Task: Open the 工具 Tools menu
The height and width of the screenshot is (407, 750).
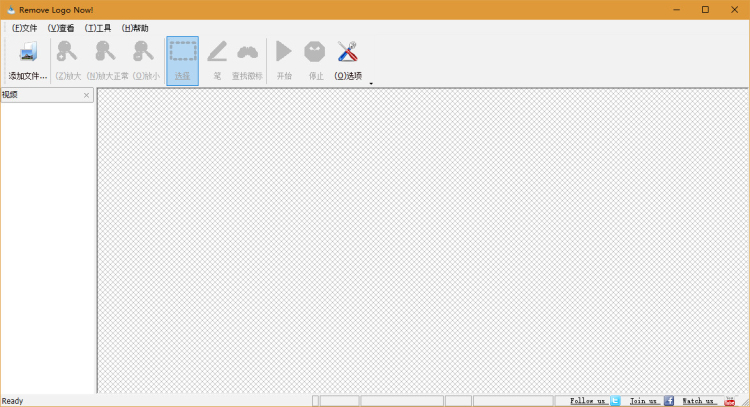Action: pyautogui.click(x=98, y=28)
